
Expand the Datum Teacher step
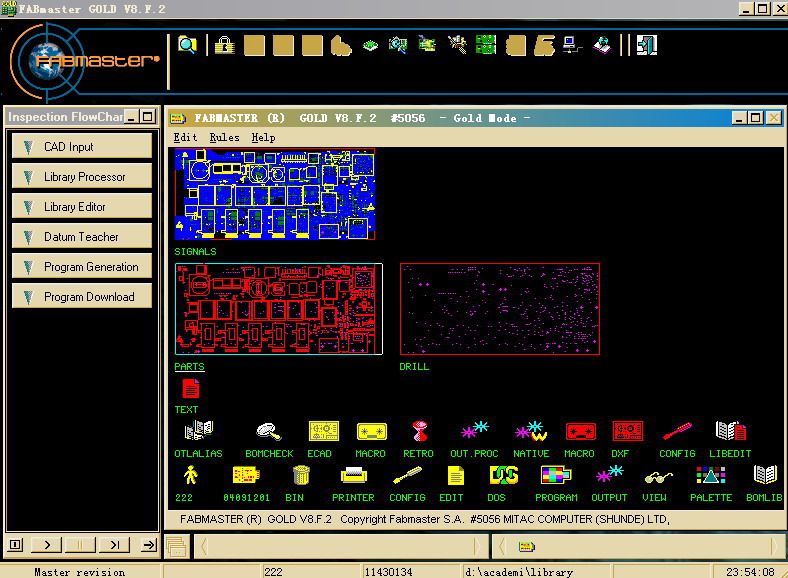point(82,237)
